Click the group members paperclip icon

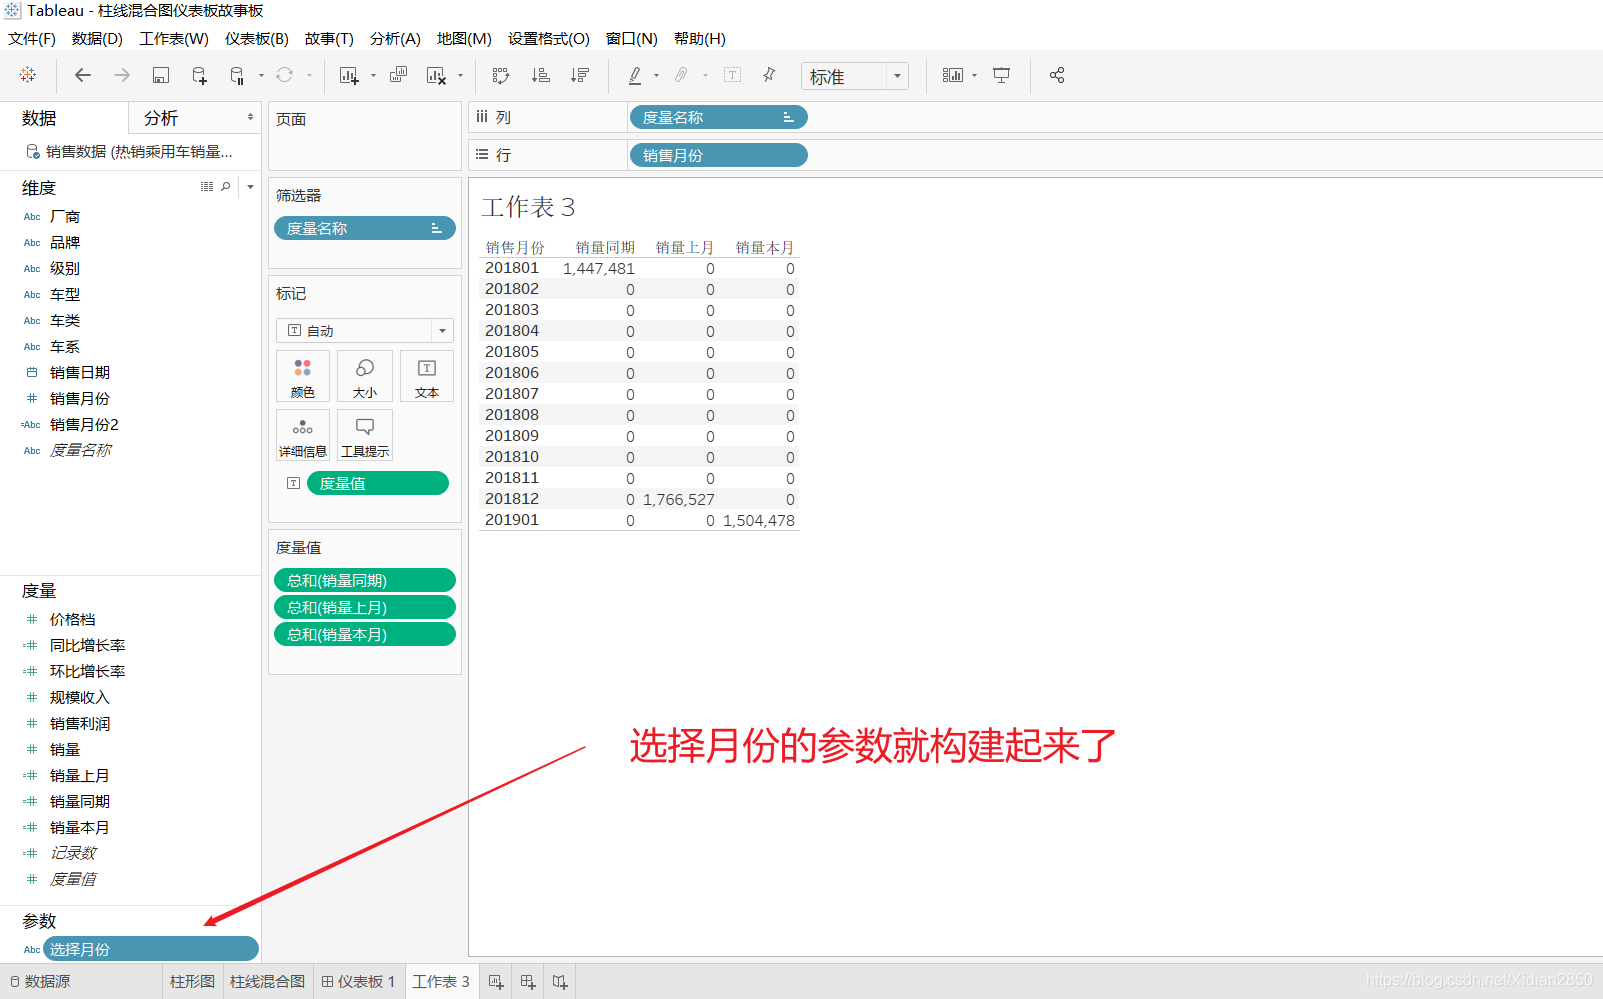(x=681, y=75)
